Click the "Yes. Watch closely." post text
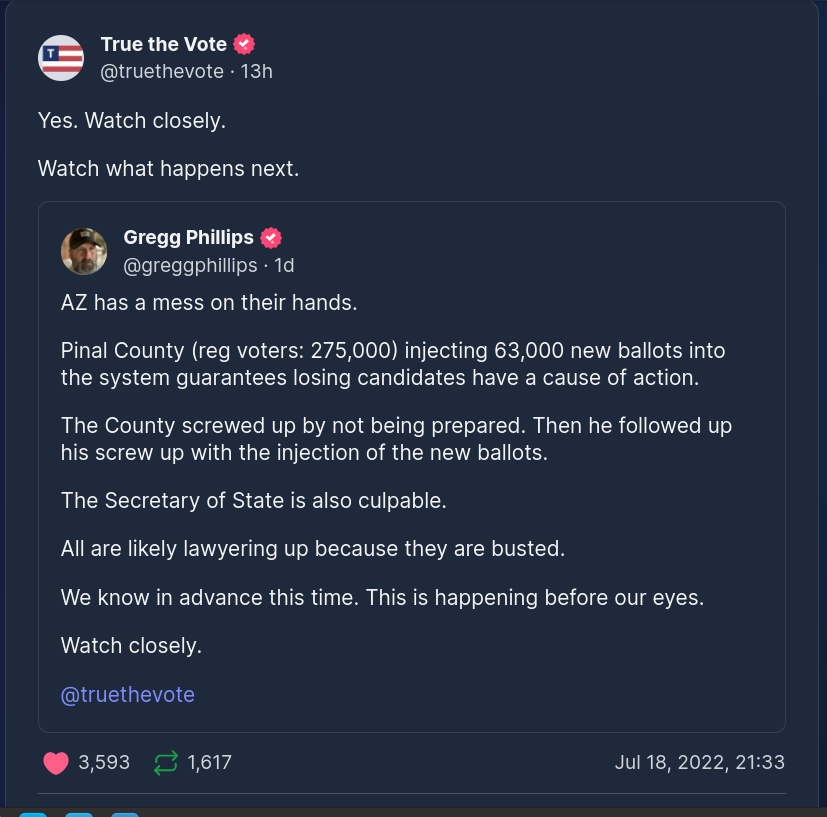The width and height of the screenshot is (827, 817). point(132,121)
